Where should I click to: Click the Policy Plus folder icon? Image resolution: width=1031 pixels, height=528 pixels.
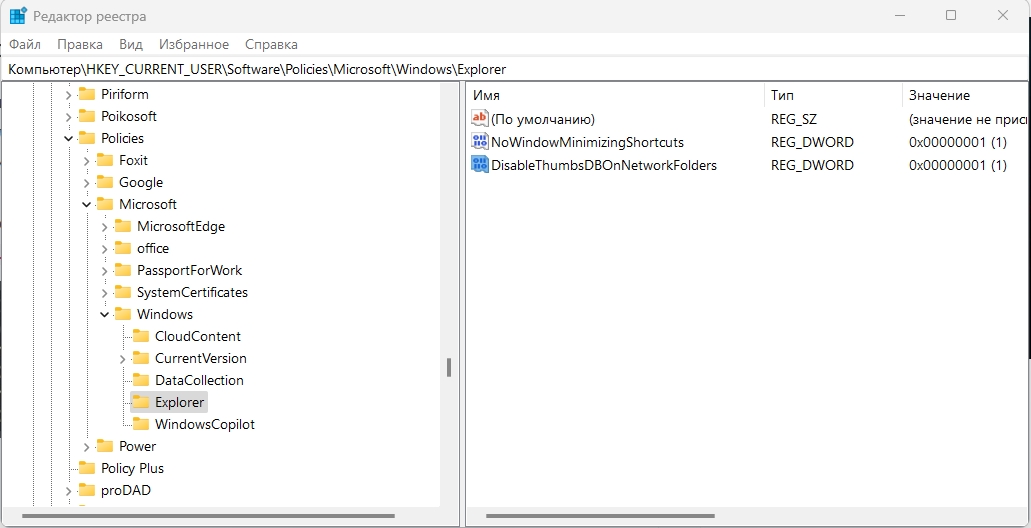coord(87,468)
